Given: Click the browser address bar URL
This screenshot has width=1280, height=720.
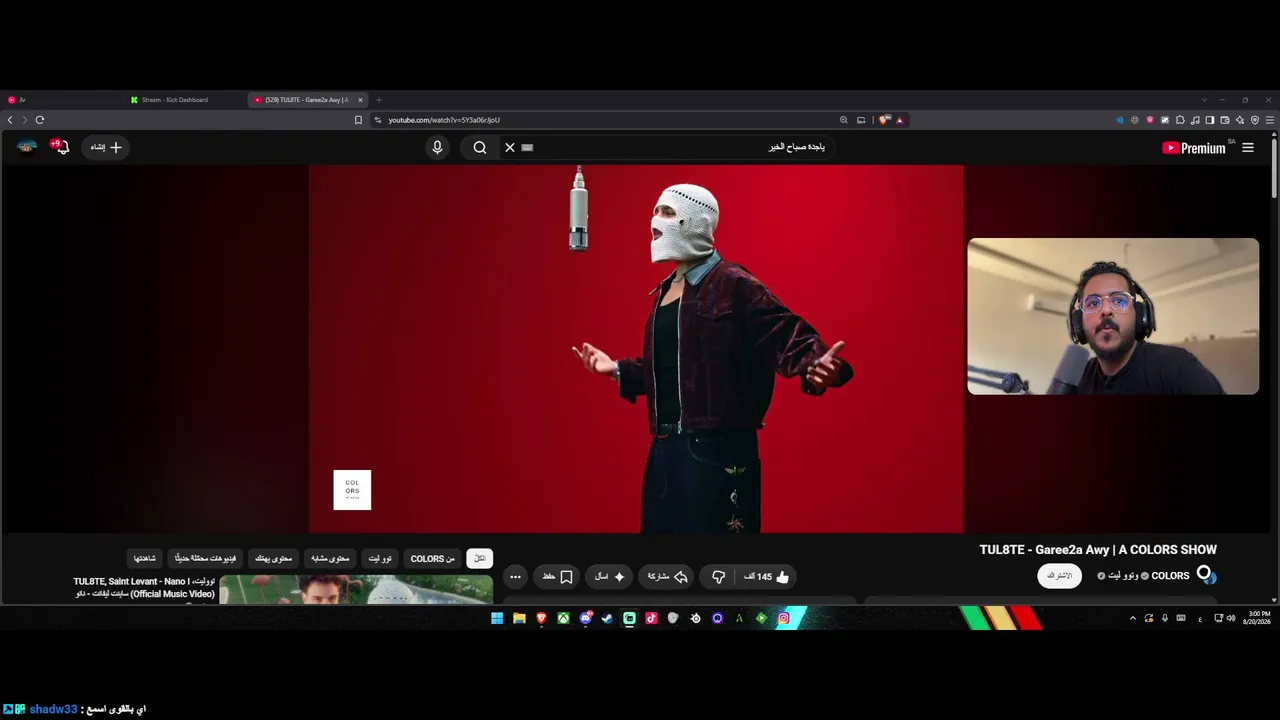Looking at the screenshot, I should point(444,120).
